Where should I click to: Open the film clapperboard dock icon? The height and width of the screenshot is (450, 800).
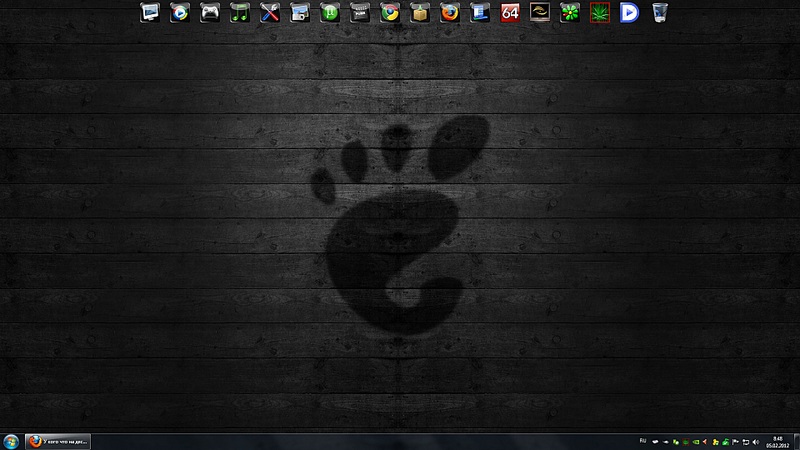click(x=360, y=12)
